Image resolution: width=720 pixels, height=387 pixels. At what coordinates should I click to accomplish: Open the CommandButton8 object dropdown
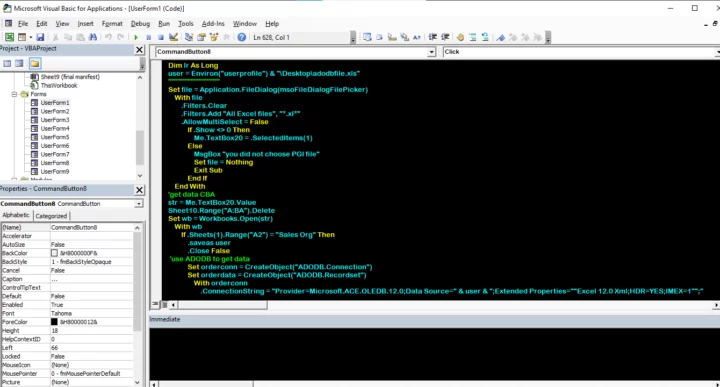pos(431,52)
